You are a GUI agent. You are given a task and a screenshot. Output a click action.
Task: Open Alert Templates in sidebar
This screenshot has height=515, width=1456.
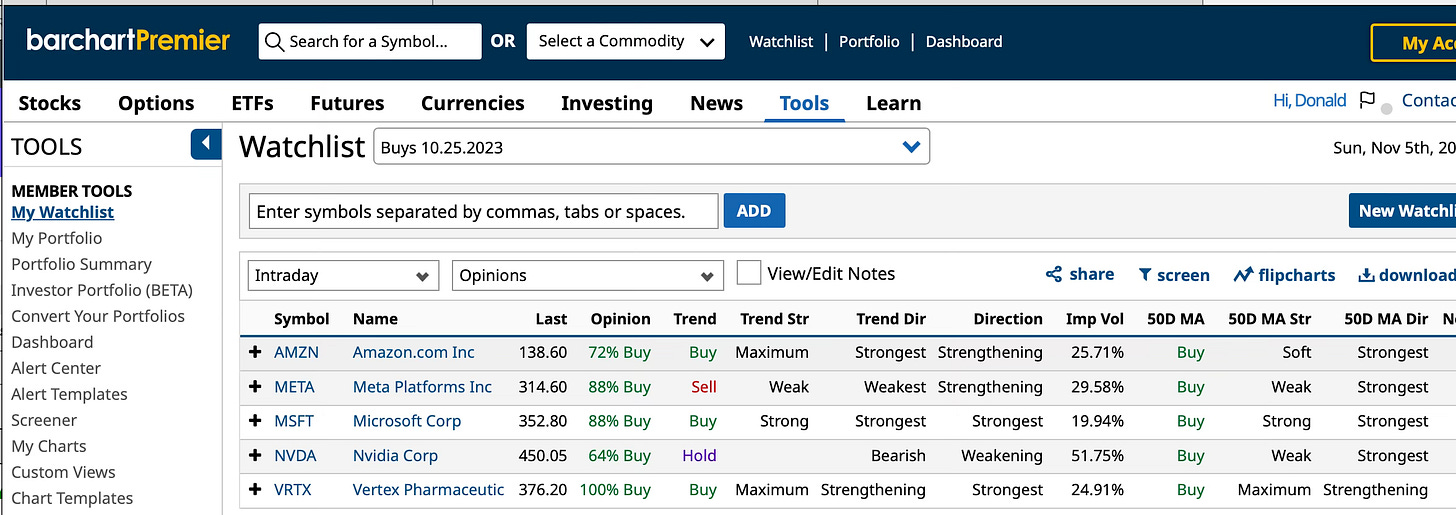pyautogui.click(x=69, y=394)
